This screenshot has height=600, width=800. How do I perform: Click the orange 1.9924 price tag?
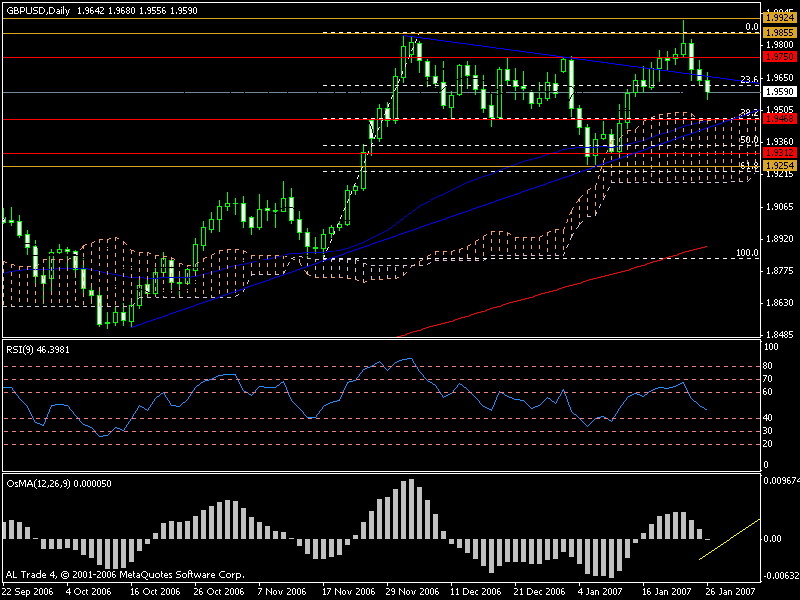point(779,18)
